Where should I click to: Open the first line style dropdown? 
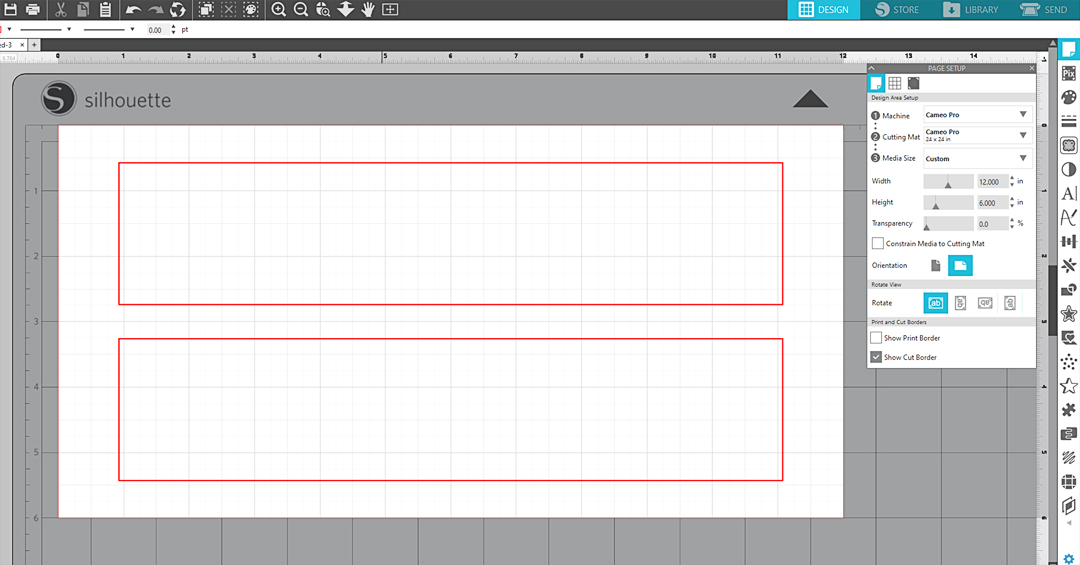tap(69, 30)
